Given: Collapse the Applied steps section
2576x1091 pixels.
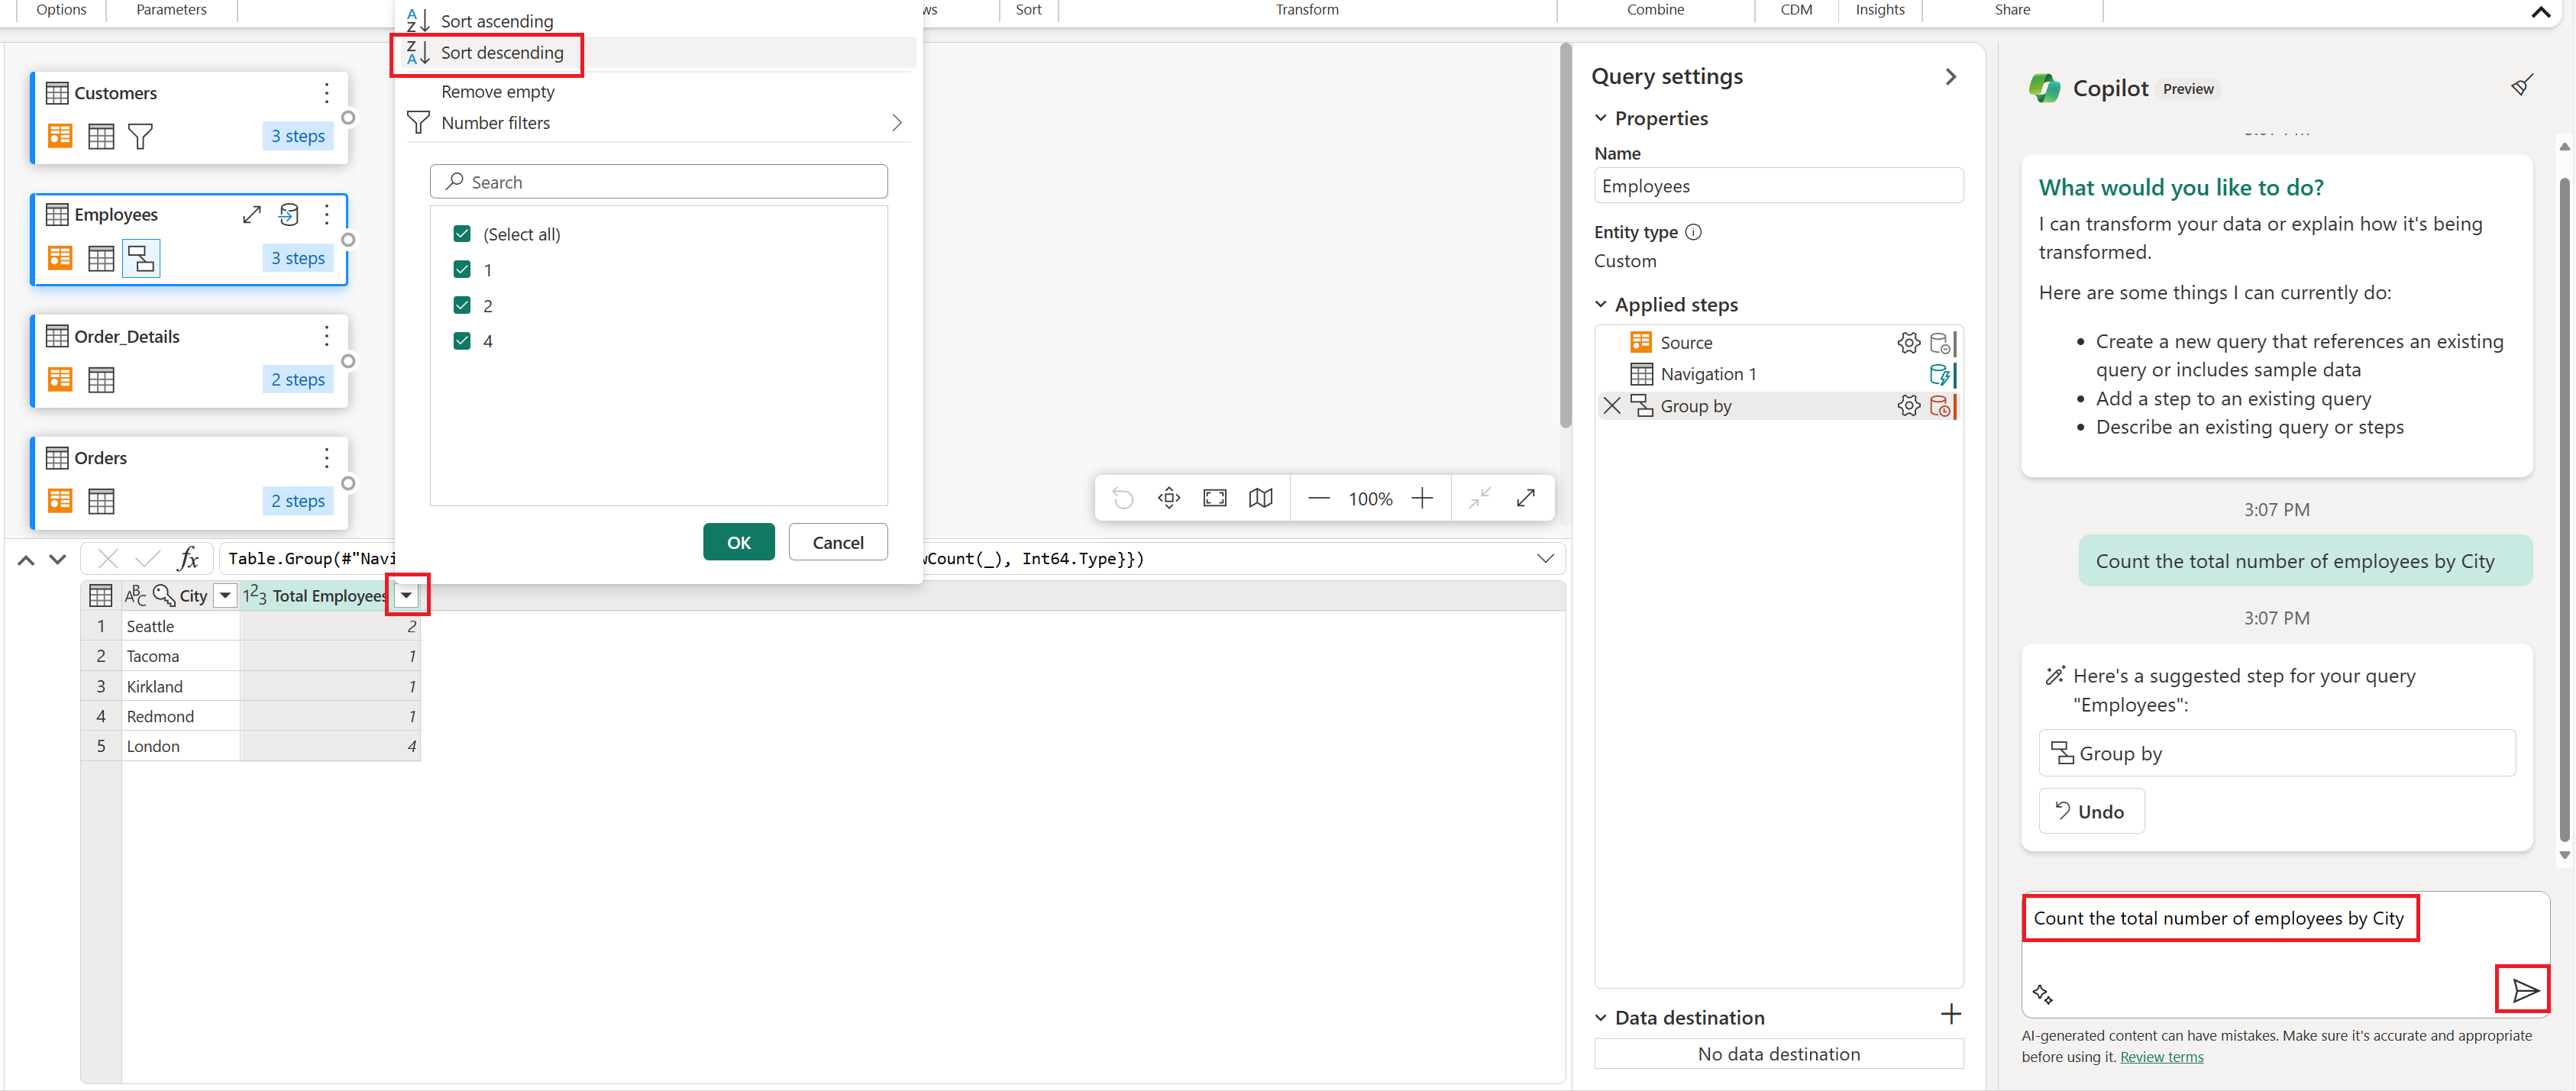Looking at the screenshot, I should (x=1601, y=304).
